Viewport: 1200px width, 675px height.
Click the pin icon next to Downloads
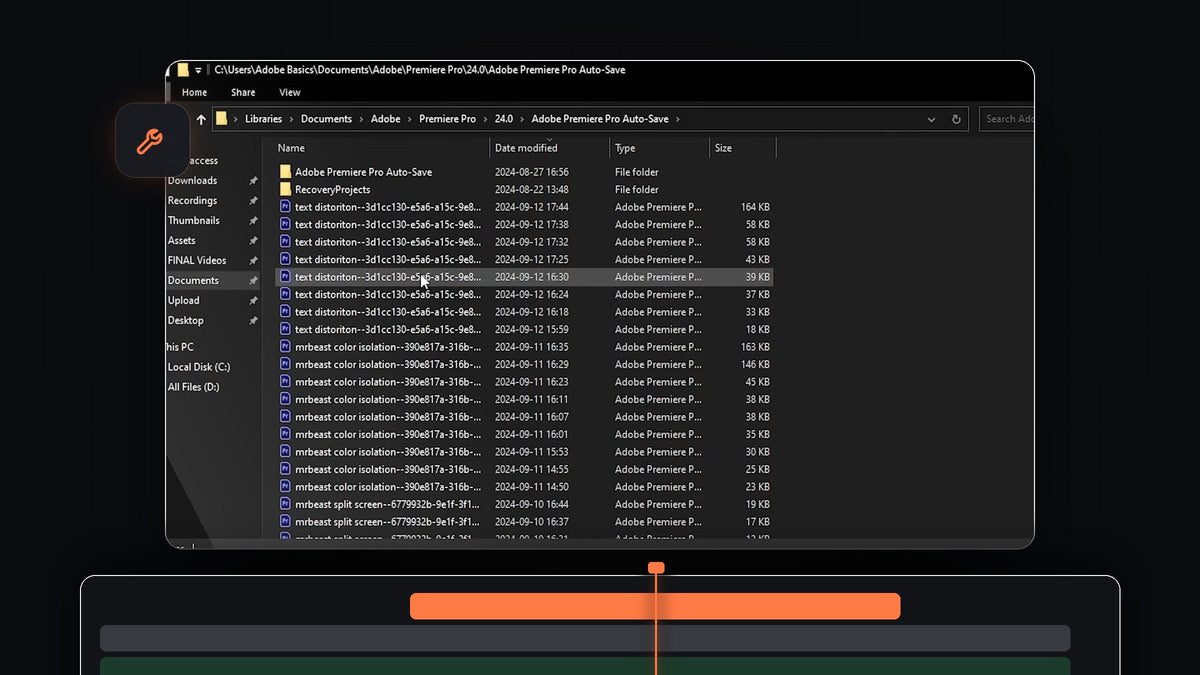click(253, 181)
